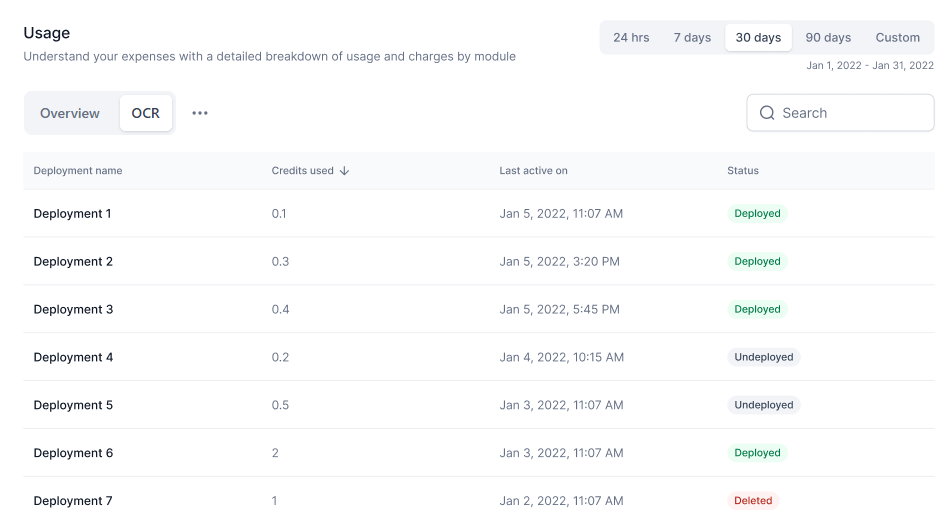
Task: Open the Custom date range option
Action: pyautogui.click(x=898, y=38)
